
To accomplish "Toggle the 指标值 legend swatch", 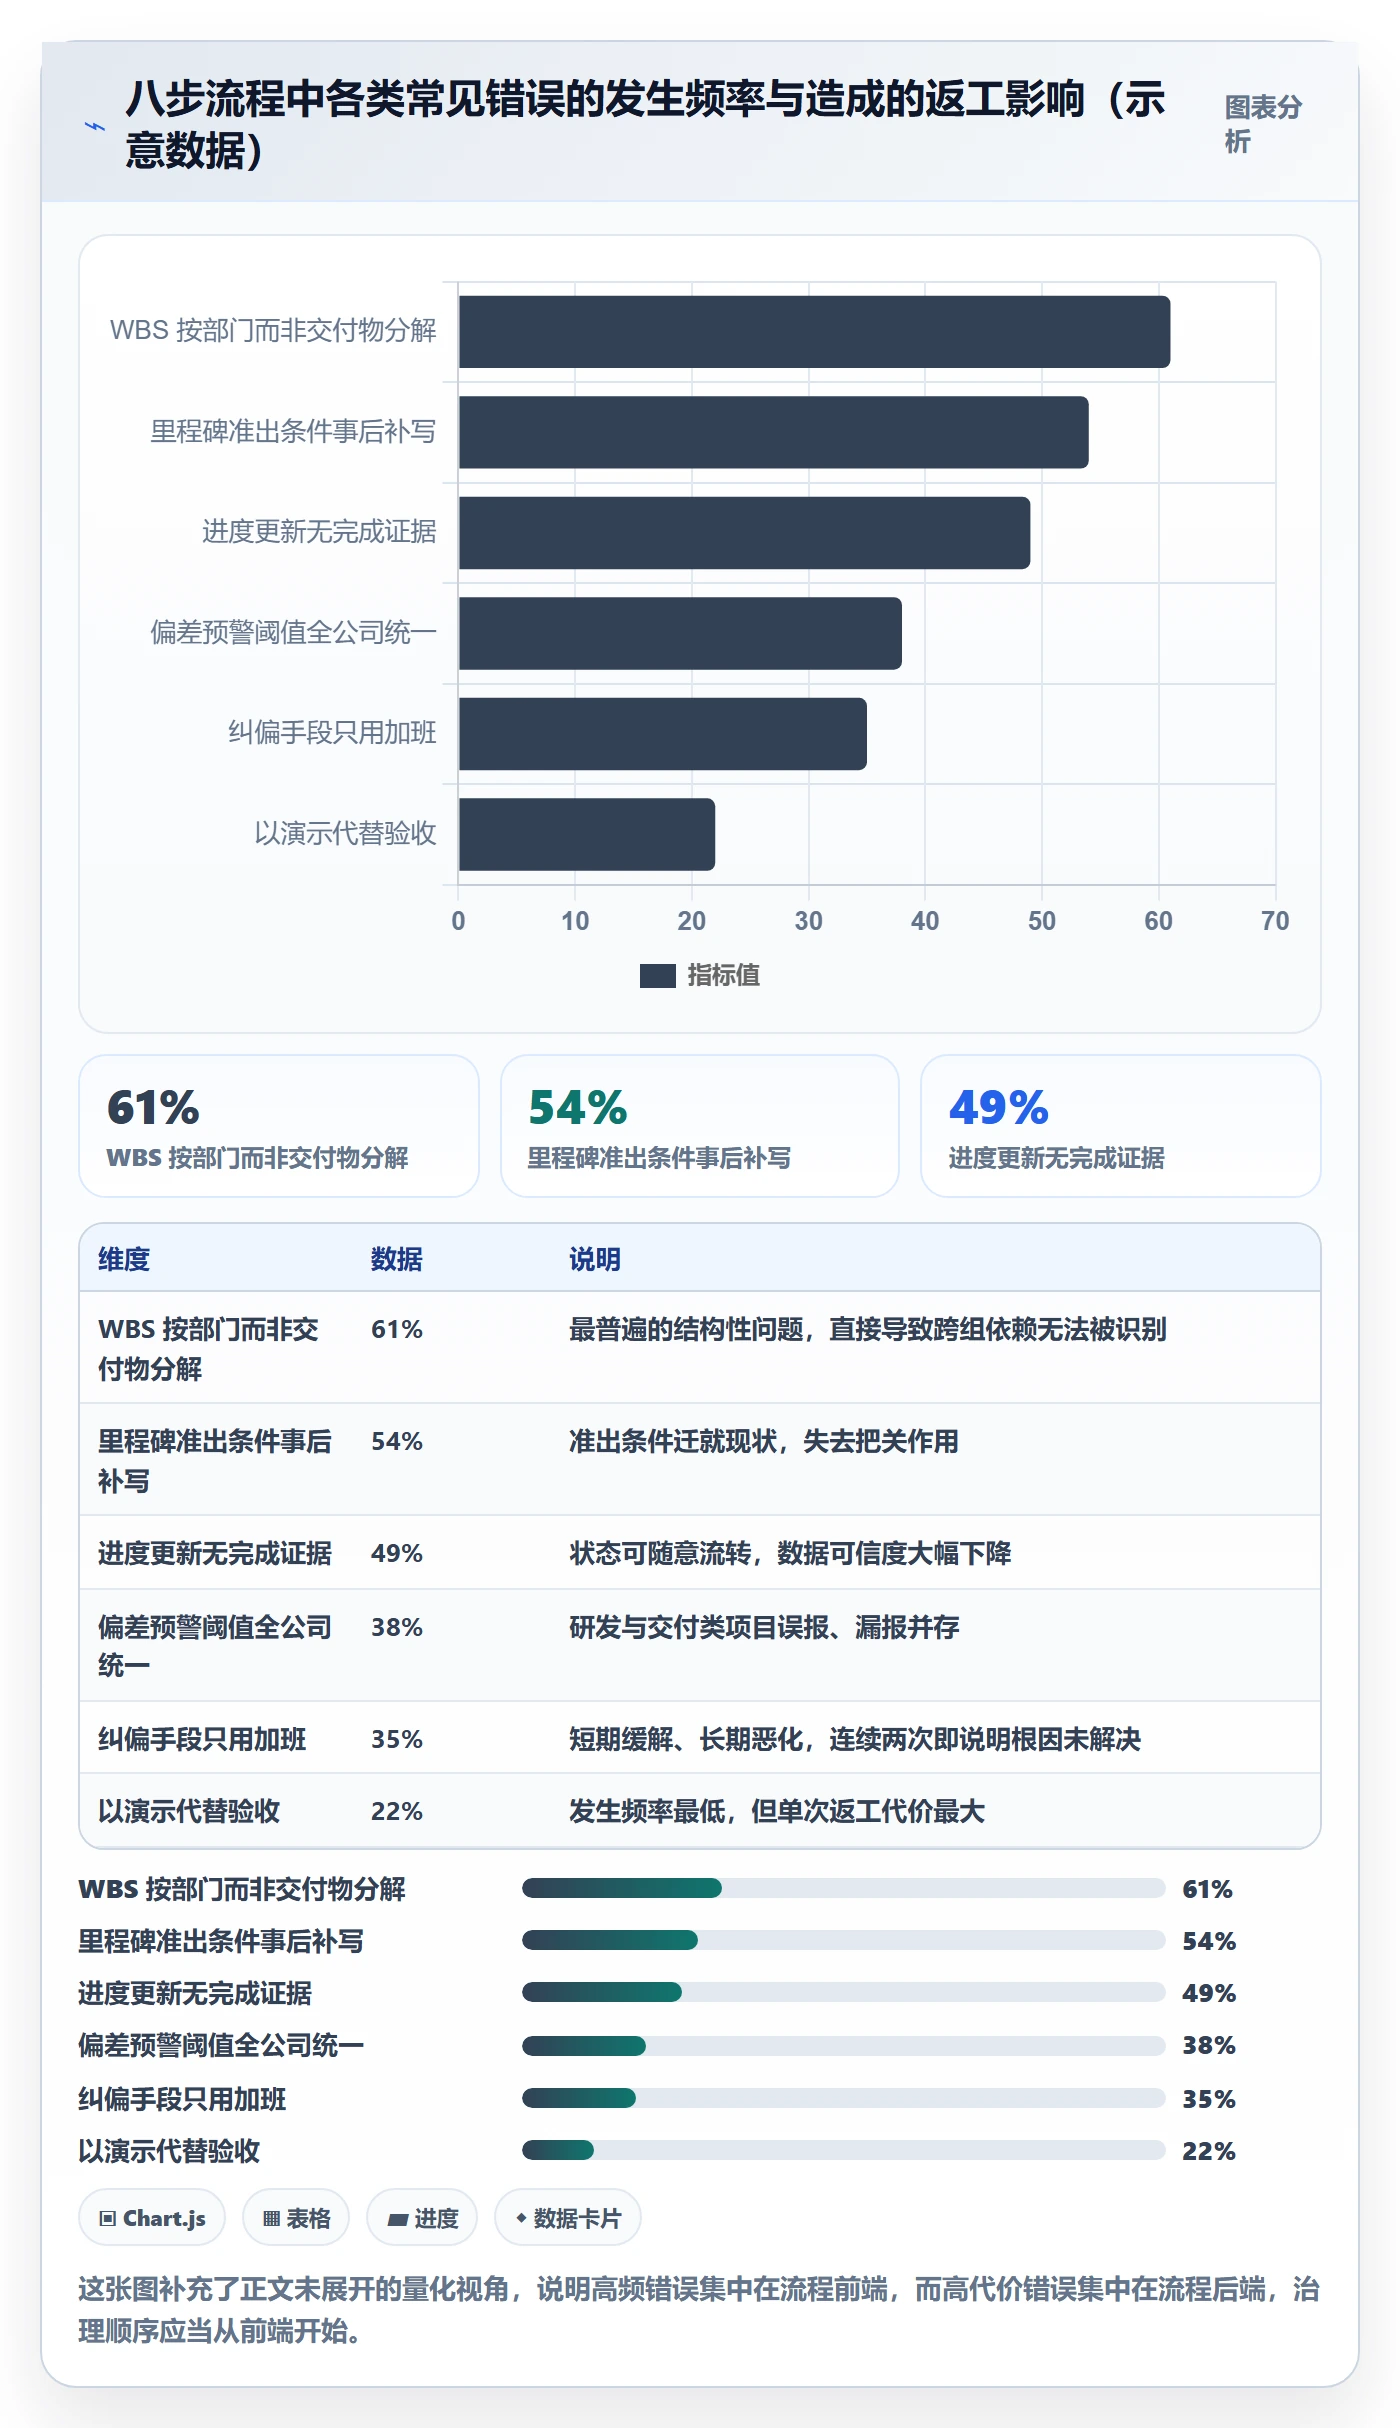I will pos(657,975).
